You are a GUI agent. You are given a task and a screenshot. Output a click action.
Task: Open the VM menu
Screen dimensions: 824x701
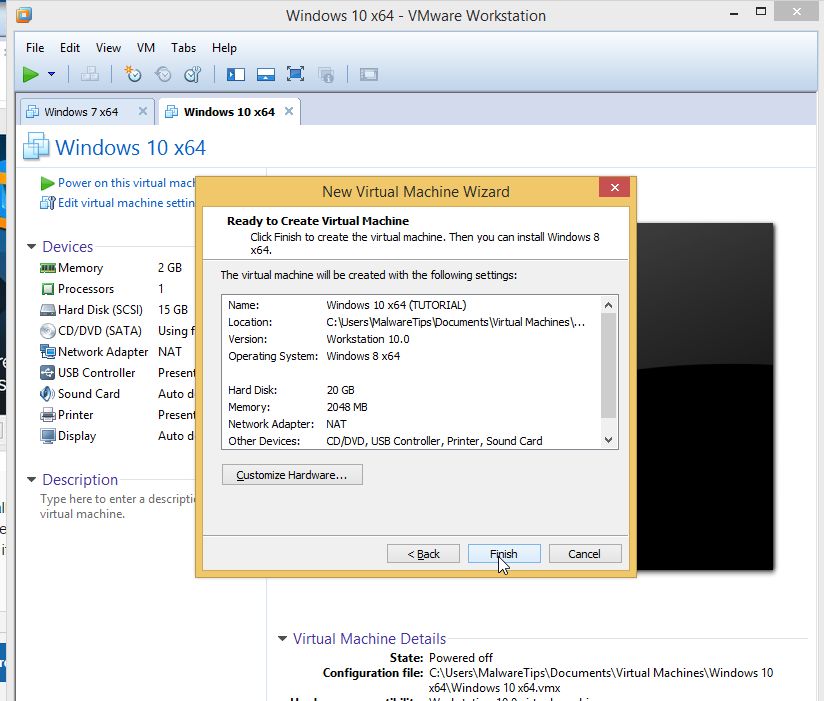pyautogui.click(x=146, y=48)
